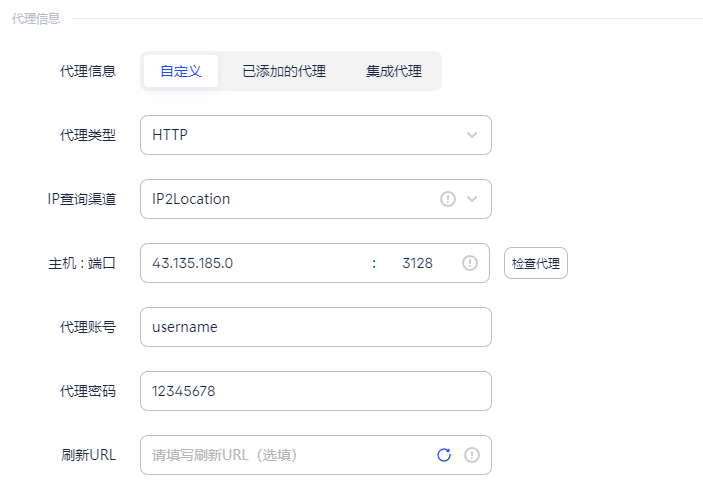Image resolution: width=703 pixels, height=497 pixels.
Task: Click the 代理类型 field label
Action: pyautogui.click(x=88, y=135)
